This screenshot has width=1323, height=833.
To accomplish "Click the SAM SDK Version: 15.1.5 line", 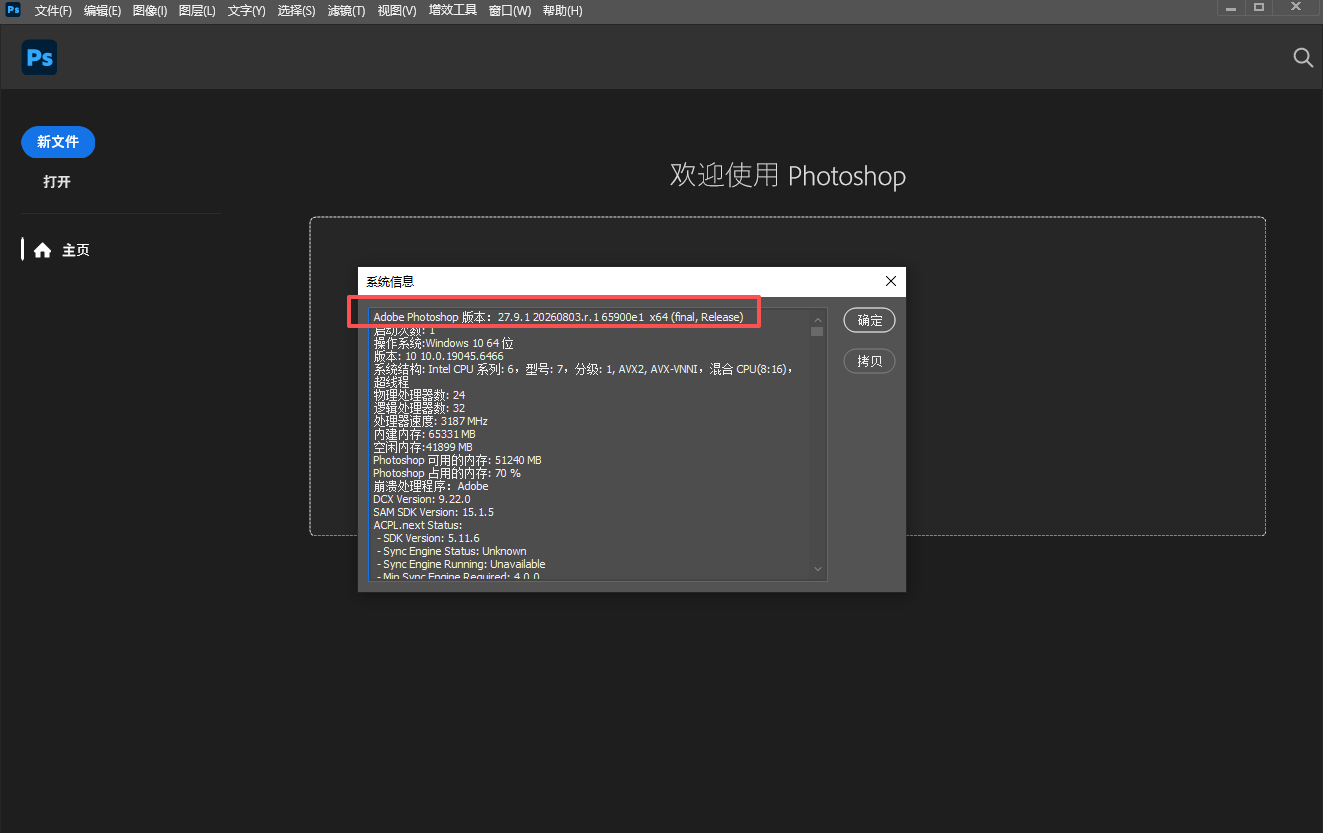I will pyautogui.click(x=433, y=512).
